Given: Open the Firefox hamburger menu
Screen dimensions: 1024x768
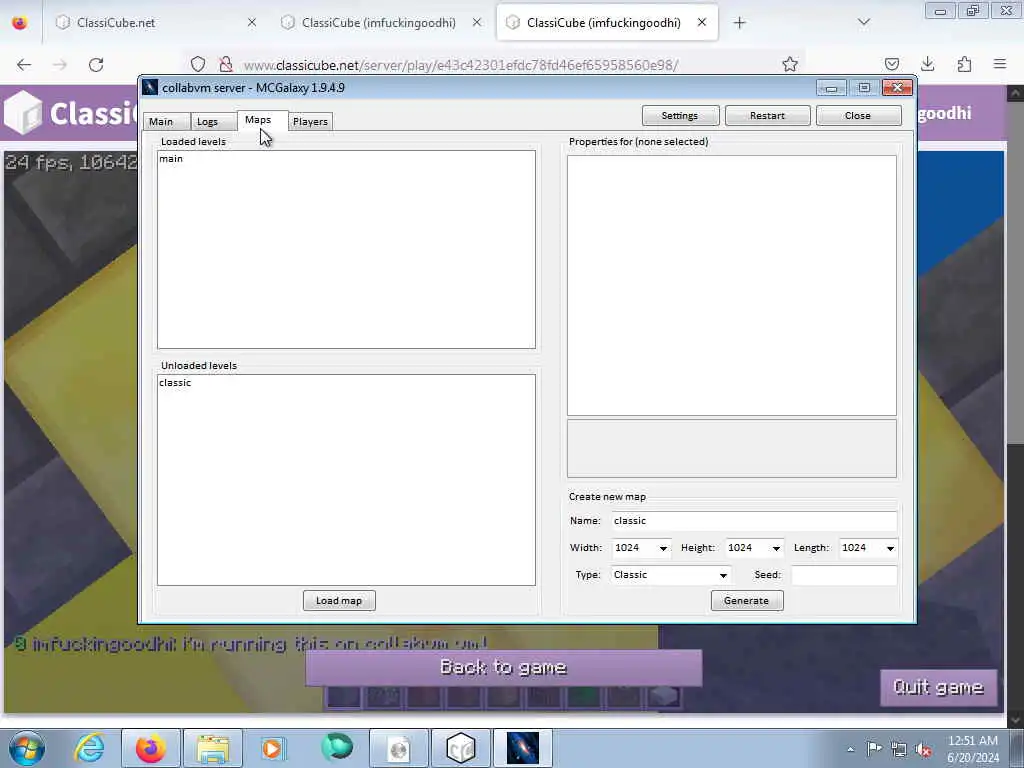Looking at the screenshot, I should click(1000, 64).
